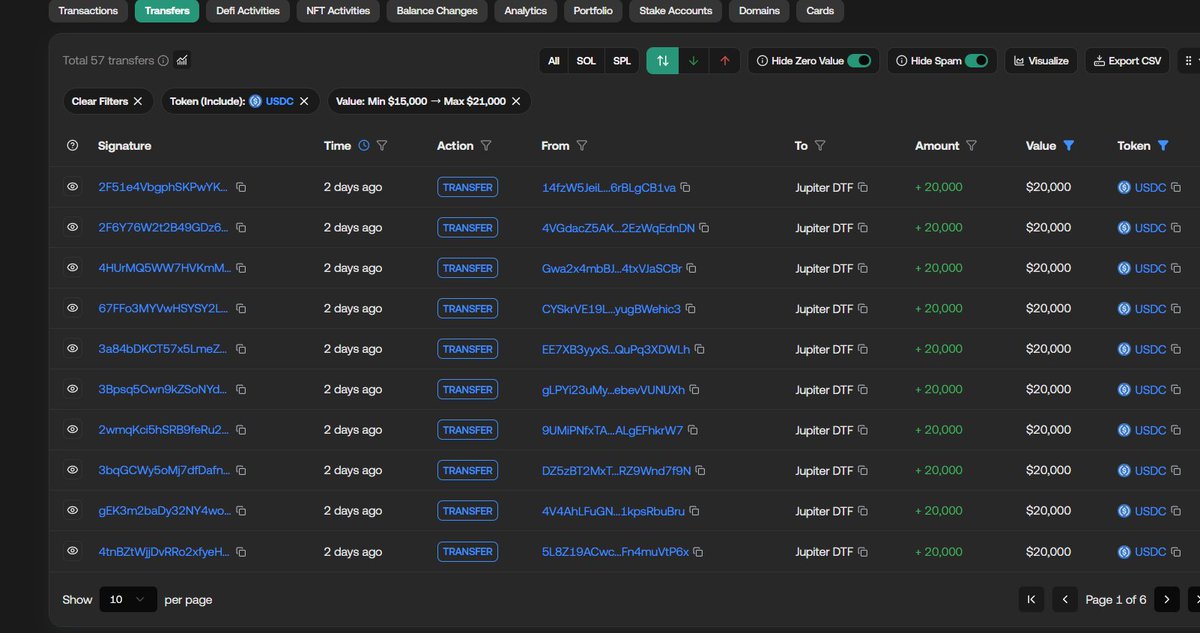
Task: Copy signature 2F51e4VbgphSKPwYK
Action: pos(241,187)
